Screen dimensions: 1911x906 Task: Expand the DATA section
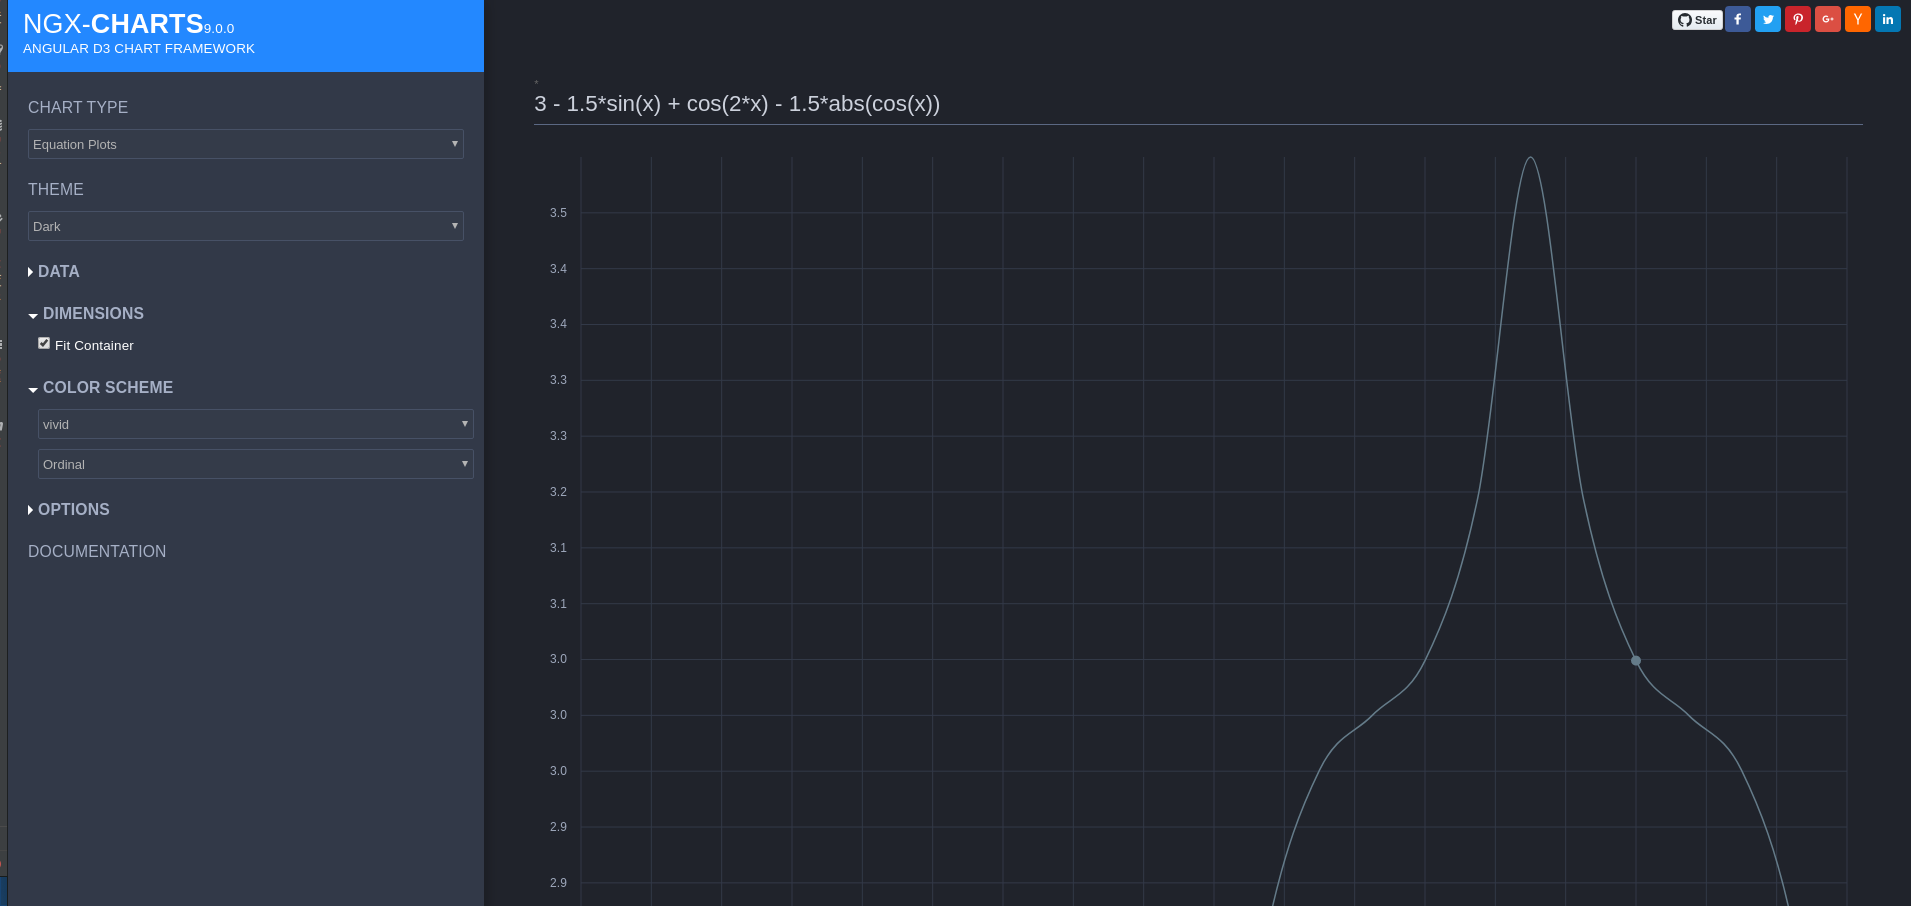coord(57,271)
